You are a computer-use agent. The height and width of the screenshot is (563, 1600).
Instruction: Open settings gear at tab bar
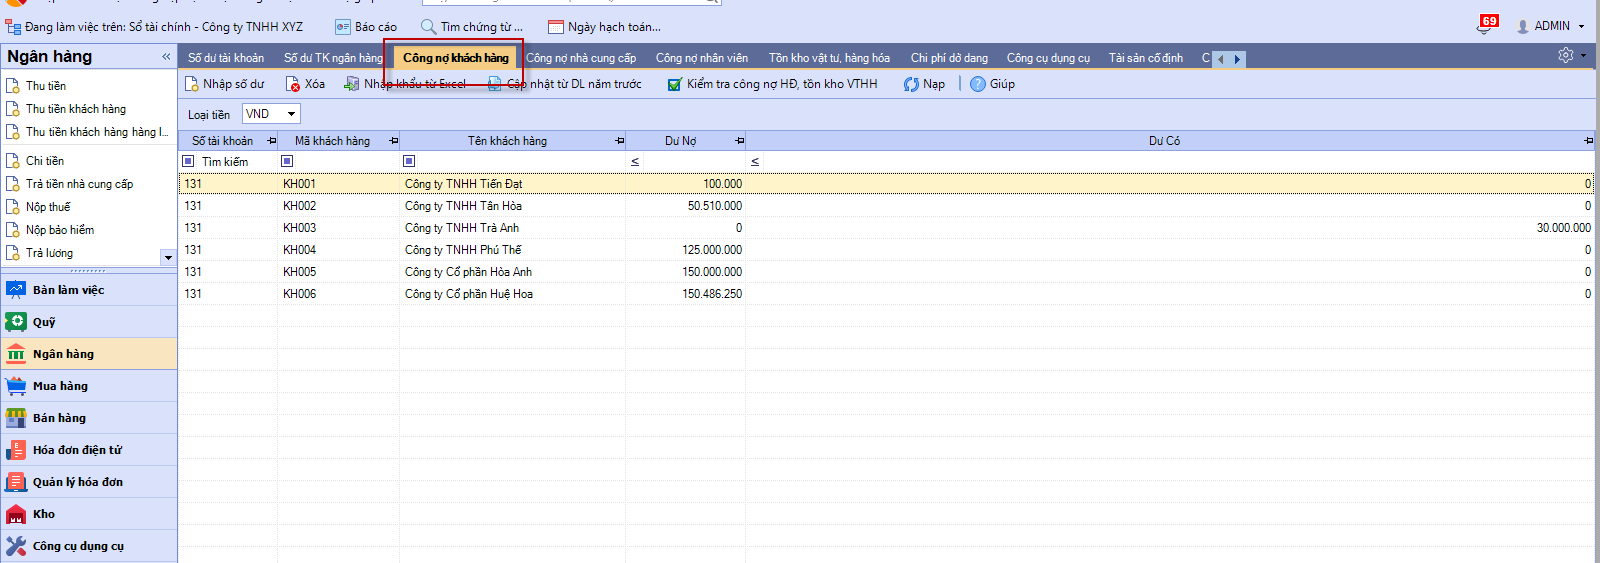coord(1566,56)
